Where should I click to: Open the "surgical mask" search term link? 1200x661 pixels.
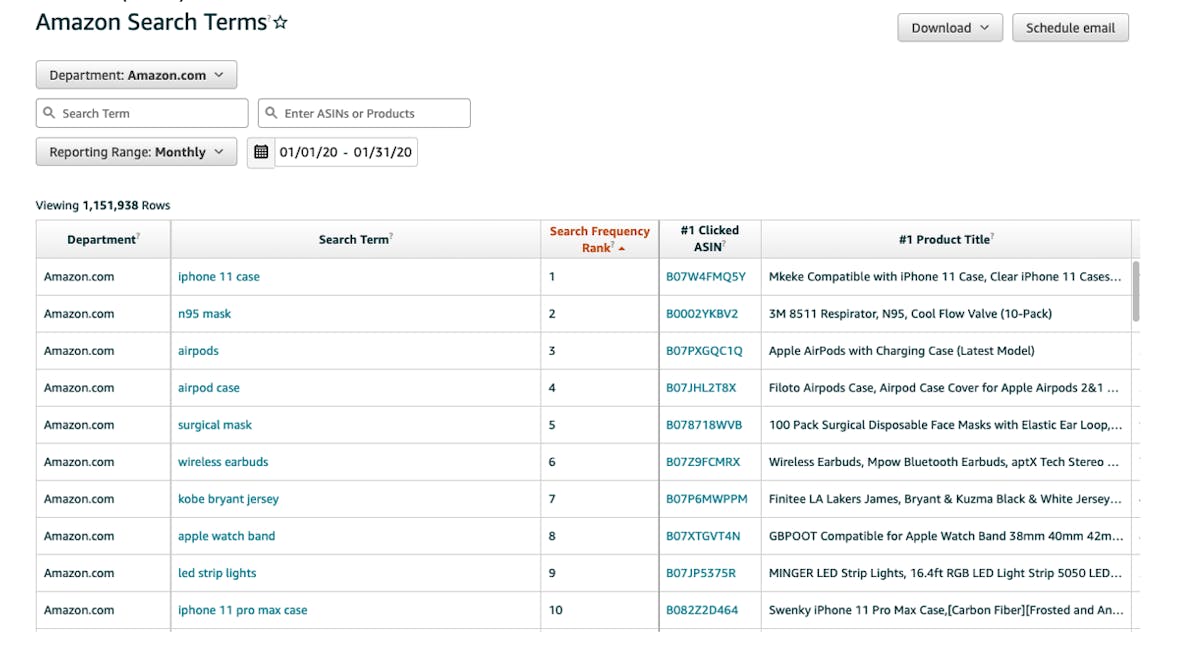[x=215, y=425]
